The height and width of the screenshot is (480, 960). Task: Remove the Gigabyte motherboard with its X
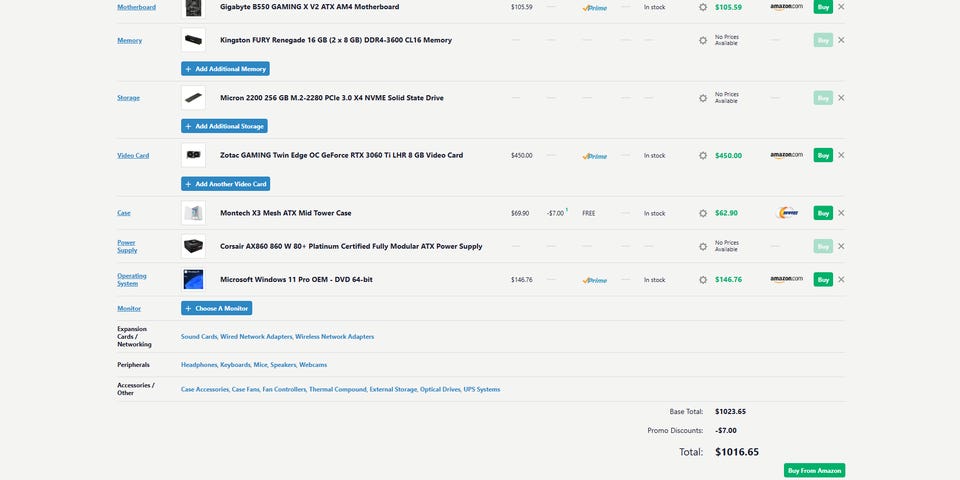[x=841, y=7]
